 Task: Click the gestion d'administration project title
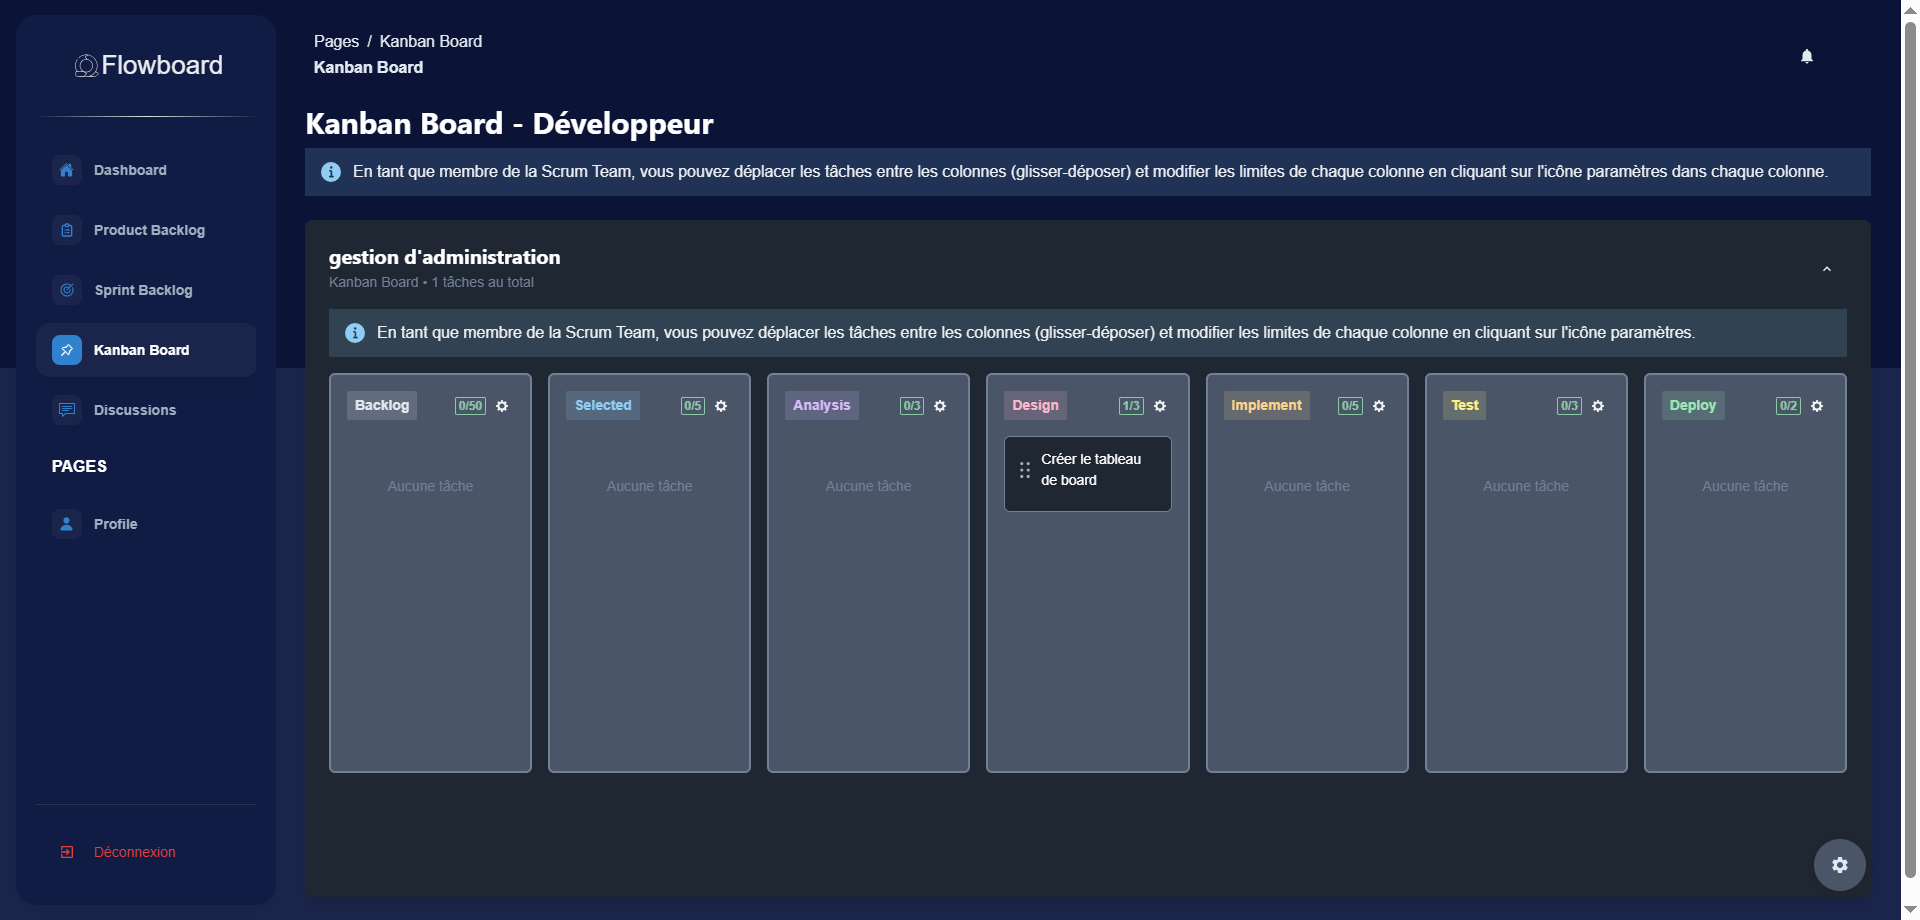[x=445, y=257]
